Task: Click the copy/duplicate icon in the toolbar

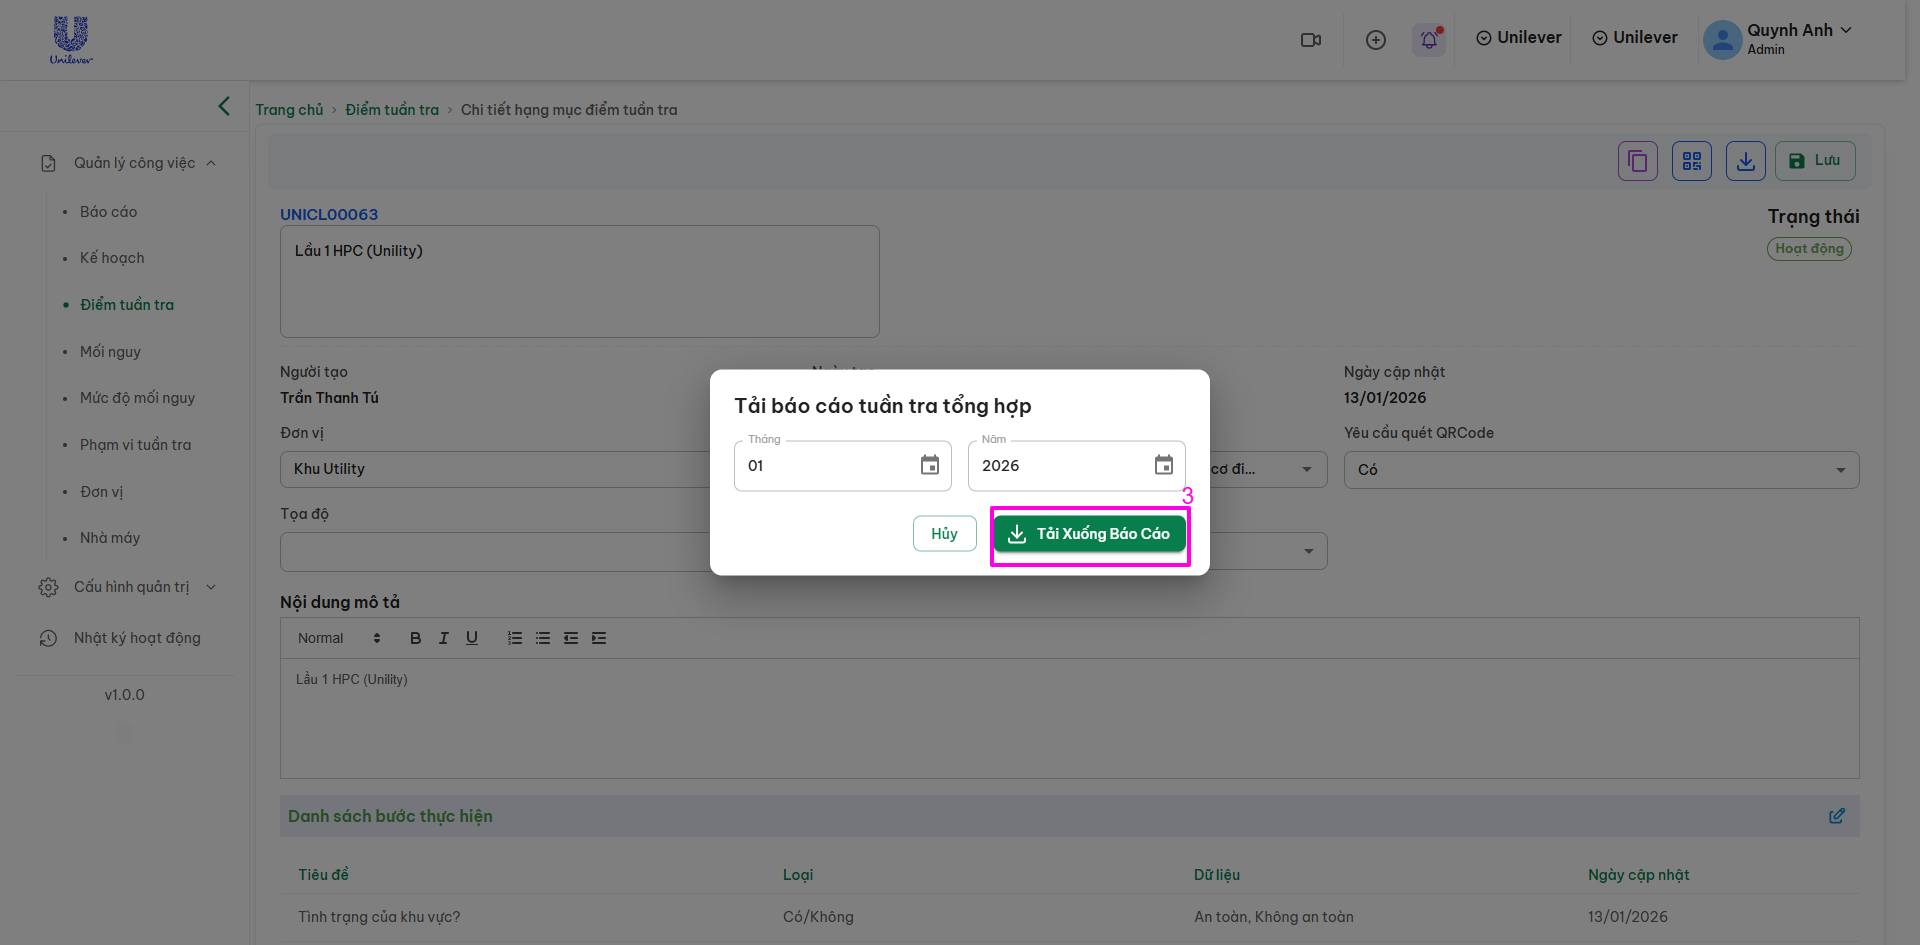Action: tap(1637, 161)
